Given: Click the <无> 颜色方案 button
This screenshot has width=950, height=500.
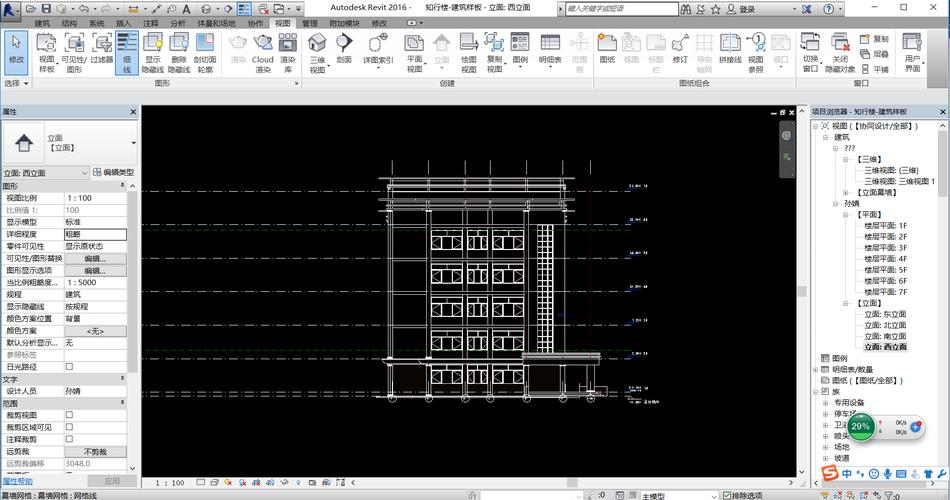Looking at the screenshot, I should (x=95, y=331).
